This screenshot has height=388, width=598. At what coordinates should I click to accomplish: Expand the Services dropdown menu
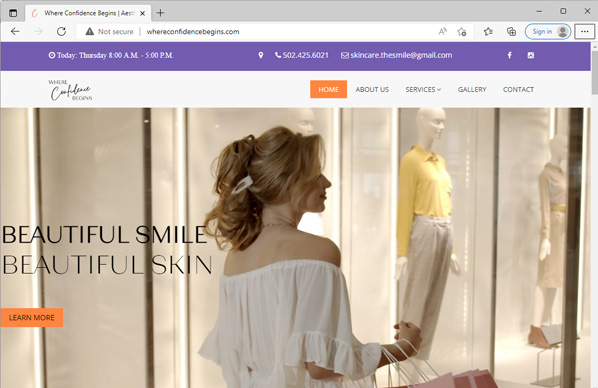[423, 90]
